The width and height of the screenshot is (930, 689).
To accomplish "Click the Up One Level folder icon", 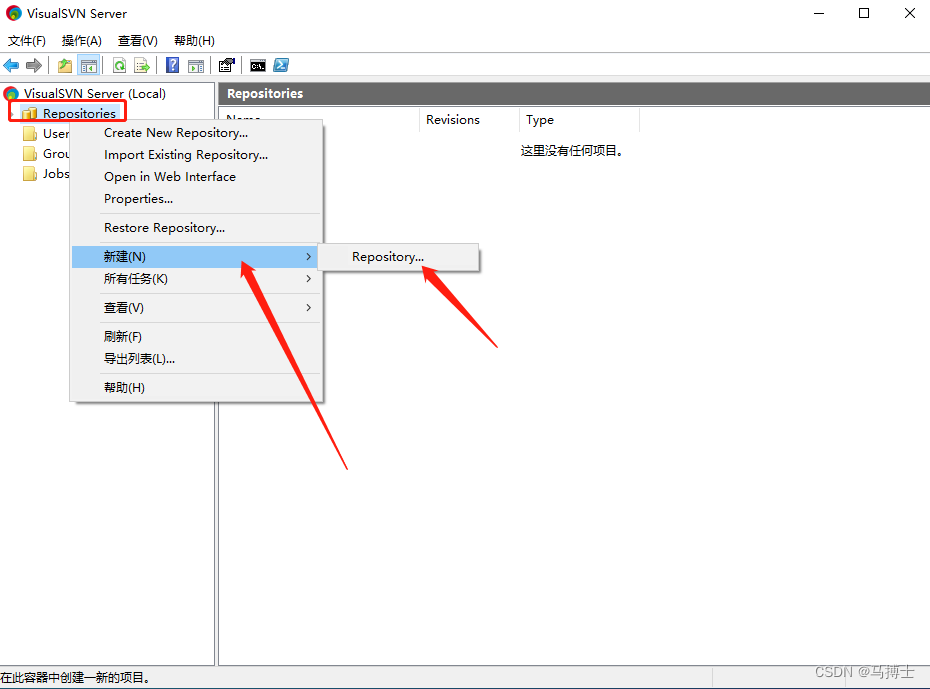I will click(x=65, y=65).
